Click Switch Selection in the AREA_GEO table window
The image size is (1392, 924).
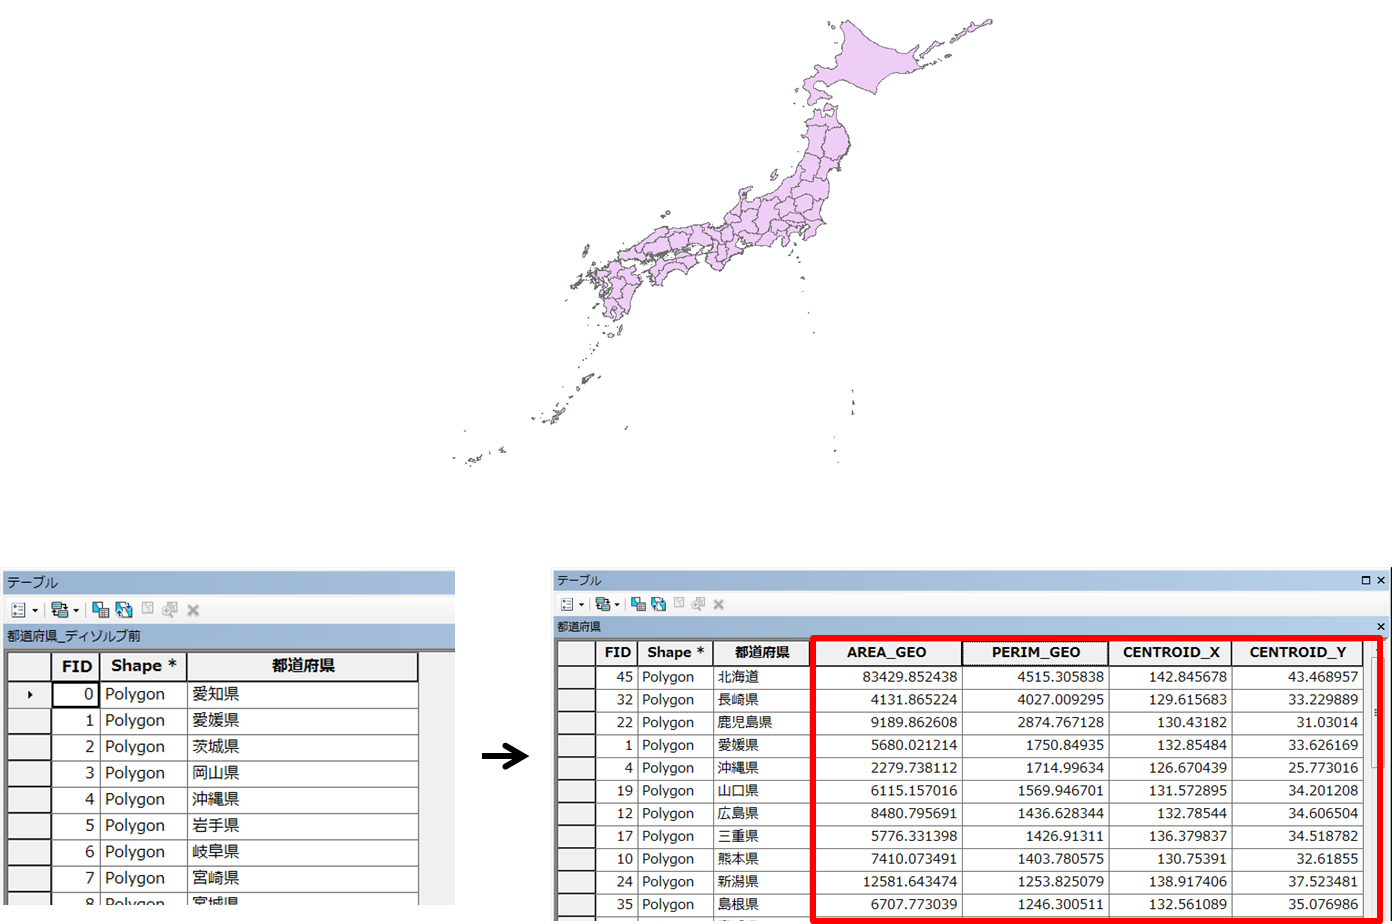point(659,604)
